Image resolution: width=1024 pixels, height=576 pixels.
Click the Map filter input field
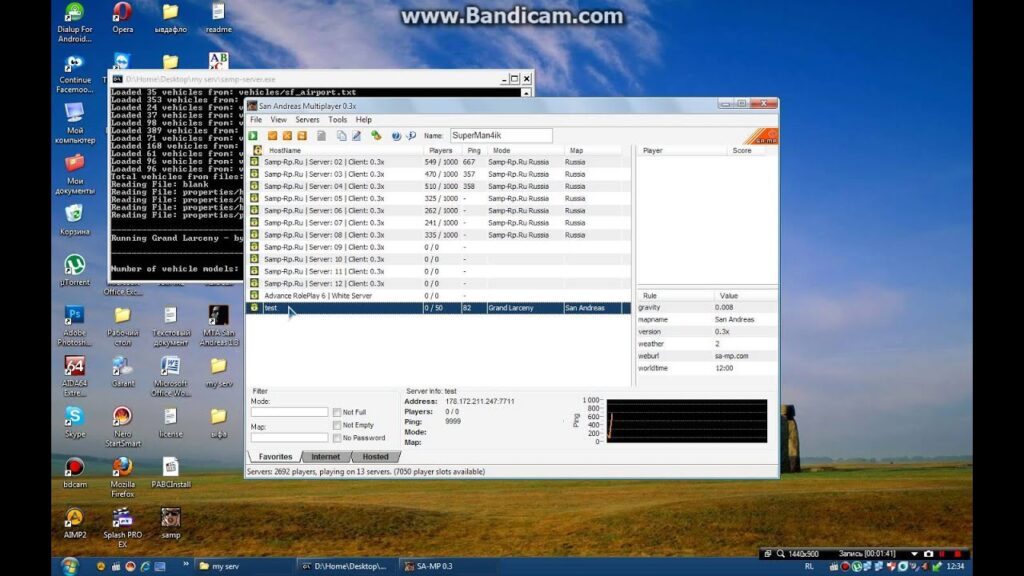pyautogui.click(x=289, y=437)
